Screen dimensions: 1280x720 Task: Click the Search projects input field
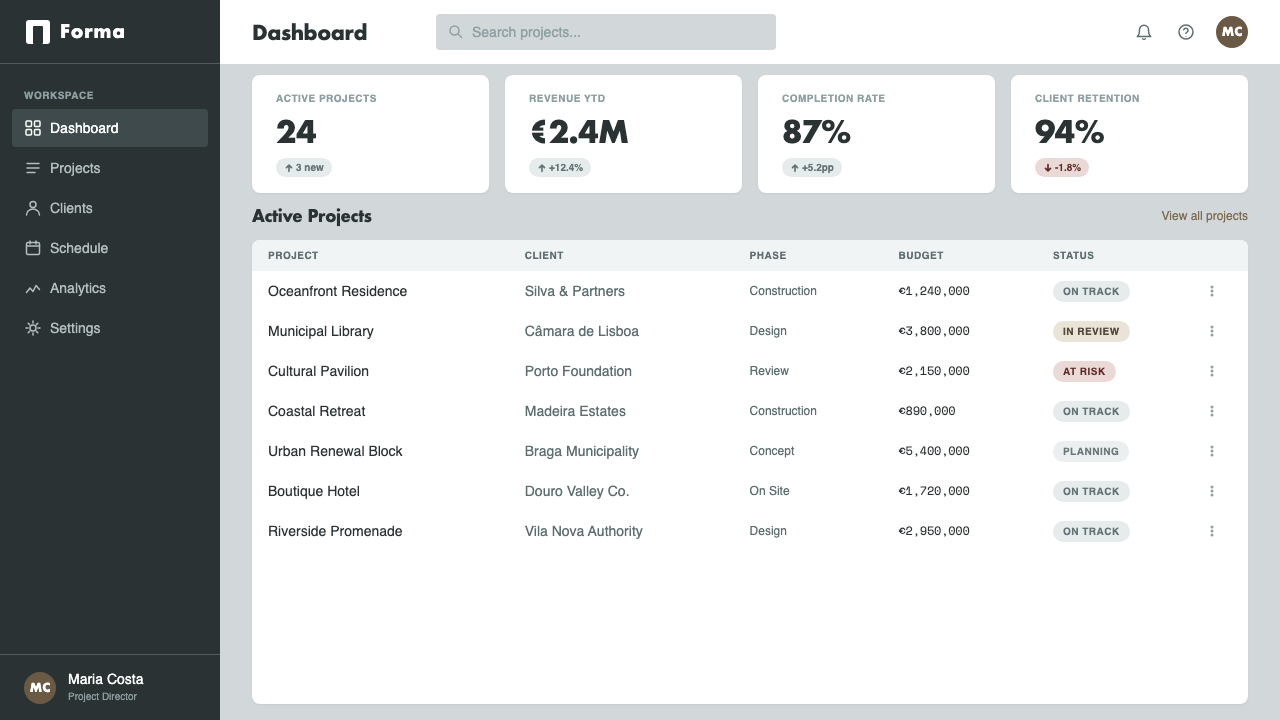[606, 32]
